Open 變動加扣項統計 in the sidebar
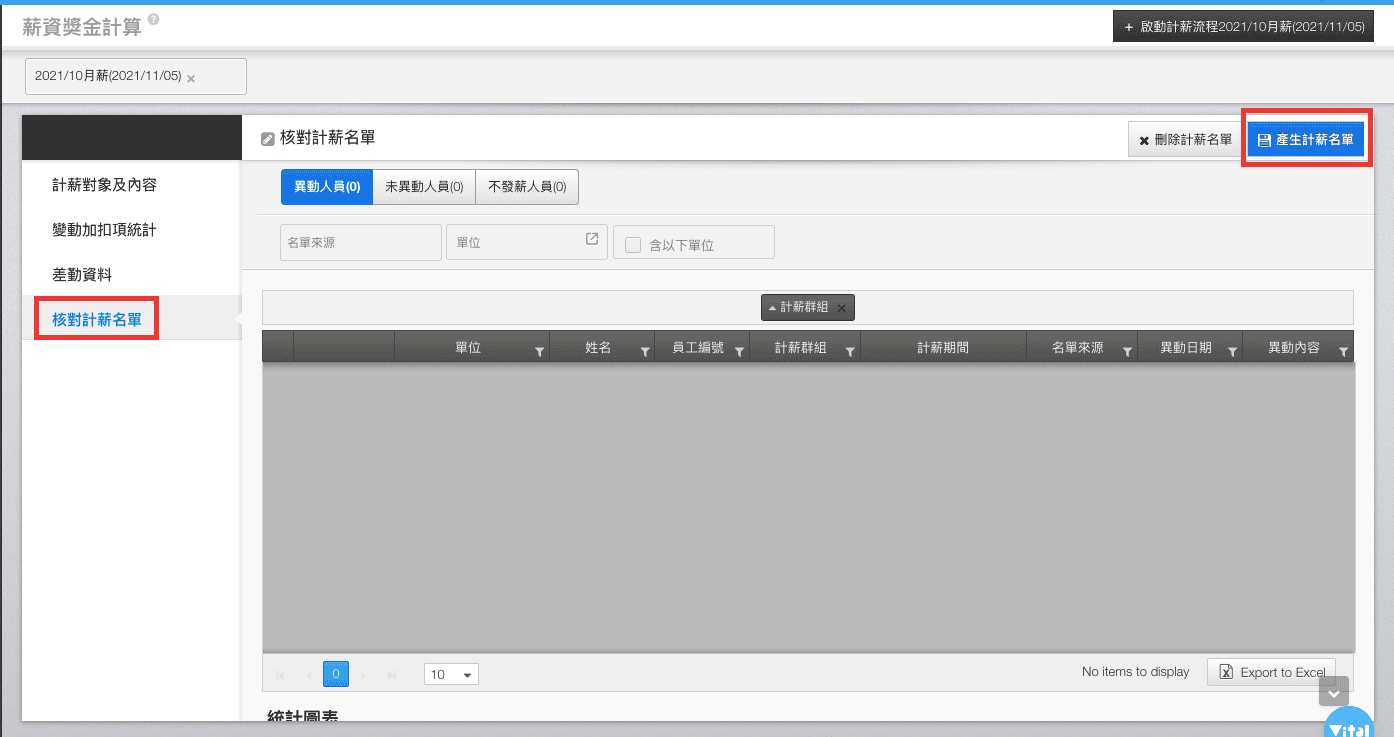 point(104,230)
